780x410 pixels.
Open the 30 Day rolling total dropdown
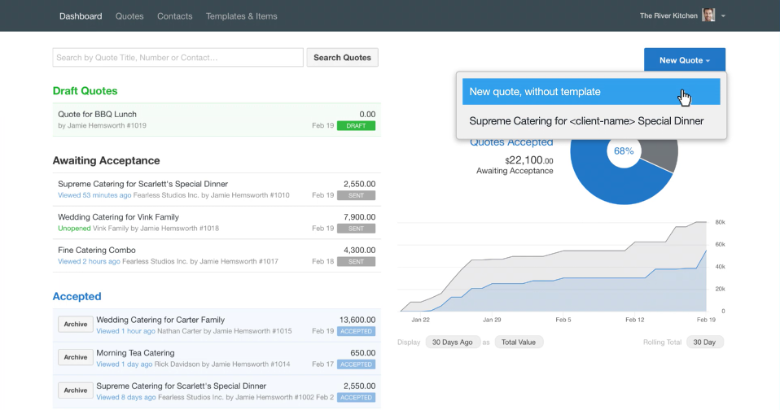[x=704, y=342]
